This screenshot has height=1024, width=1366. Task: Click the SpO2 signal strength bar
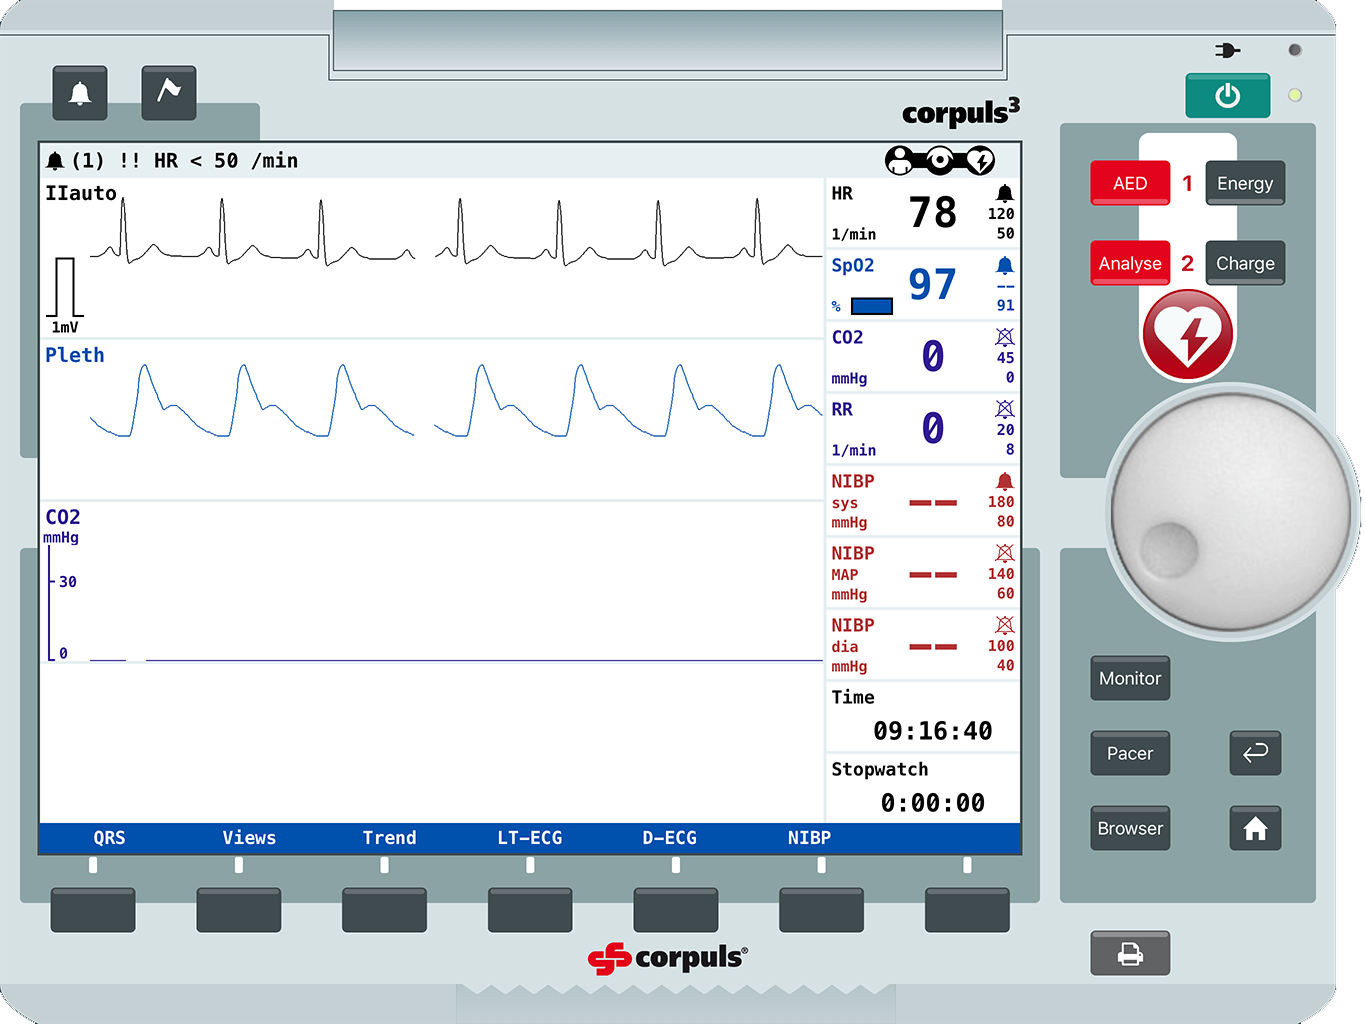(871, 306)
